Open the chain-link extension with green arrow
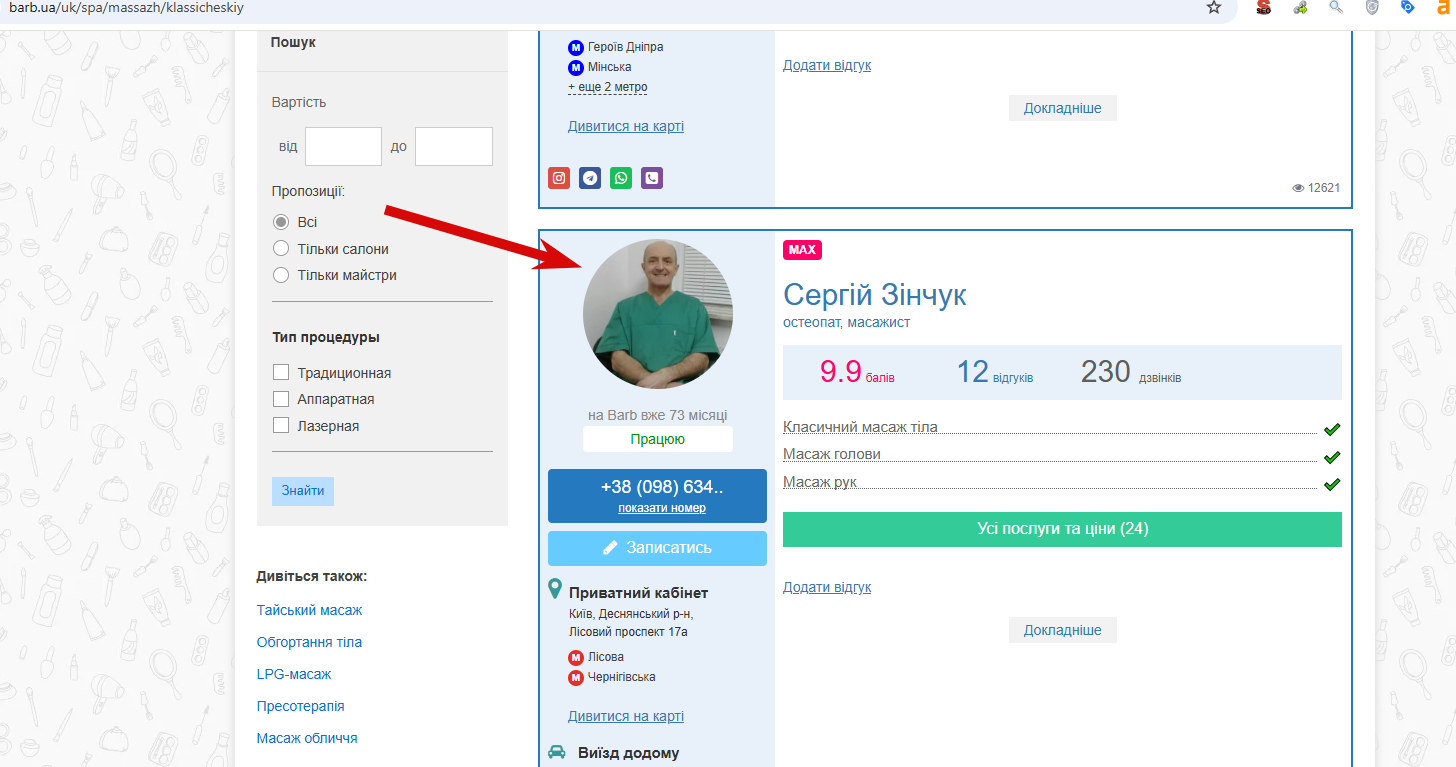This screenshot has width=1456, height=767. [x=1300, y=7]
